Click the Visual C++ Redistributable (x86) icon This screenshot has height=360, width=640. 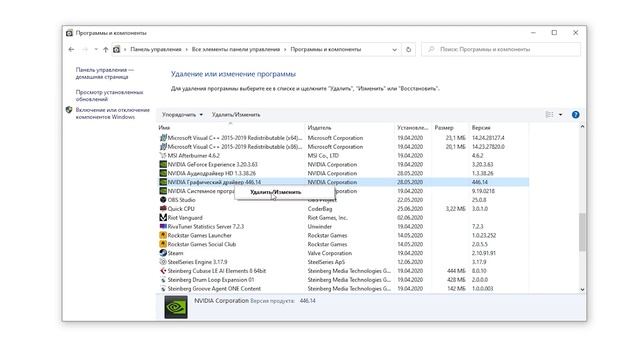click(163, 147)
